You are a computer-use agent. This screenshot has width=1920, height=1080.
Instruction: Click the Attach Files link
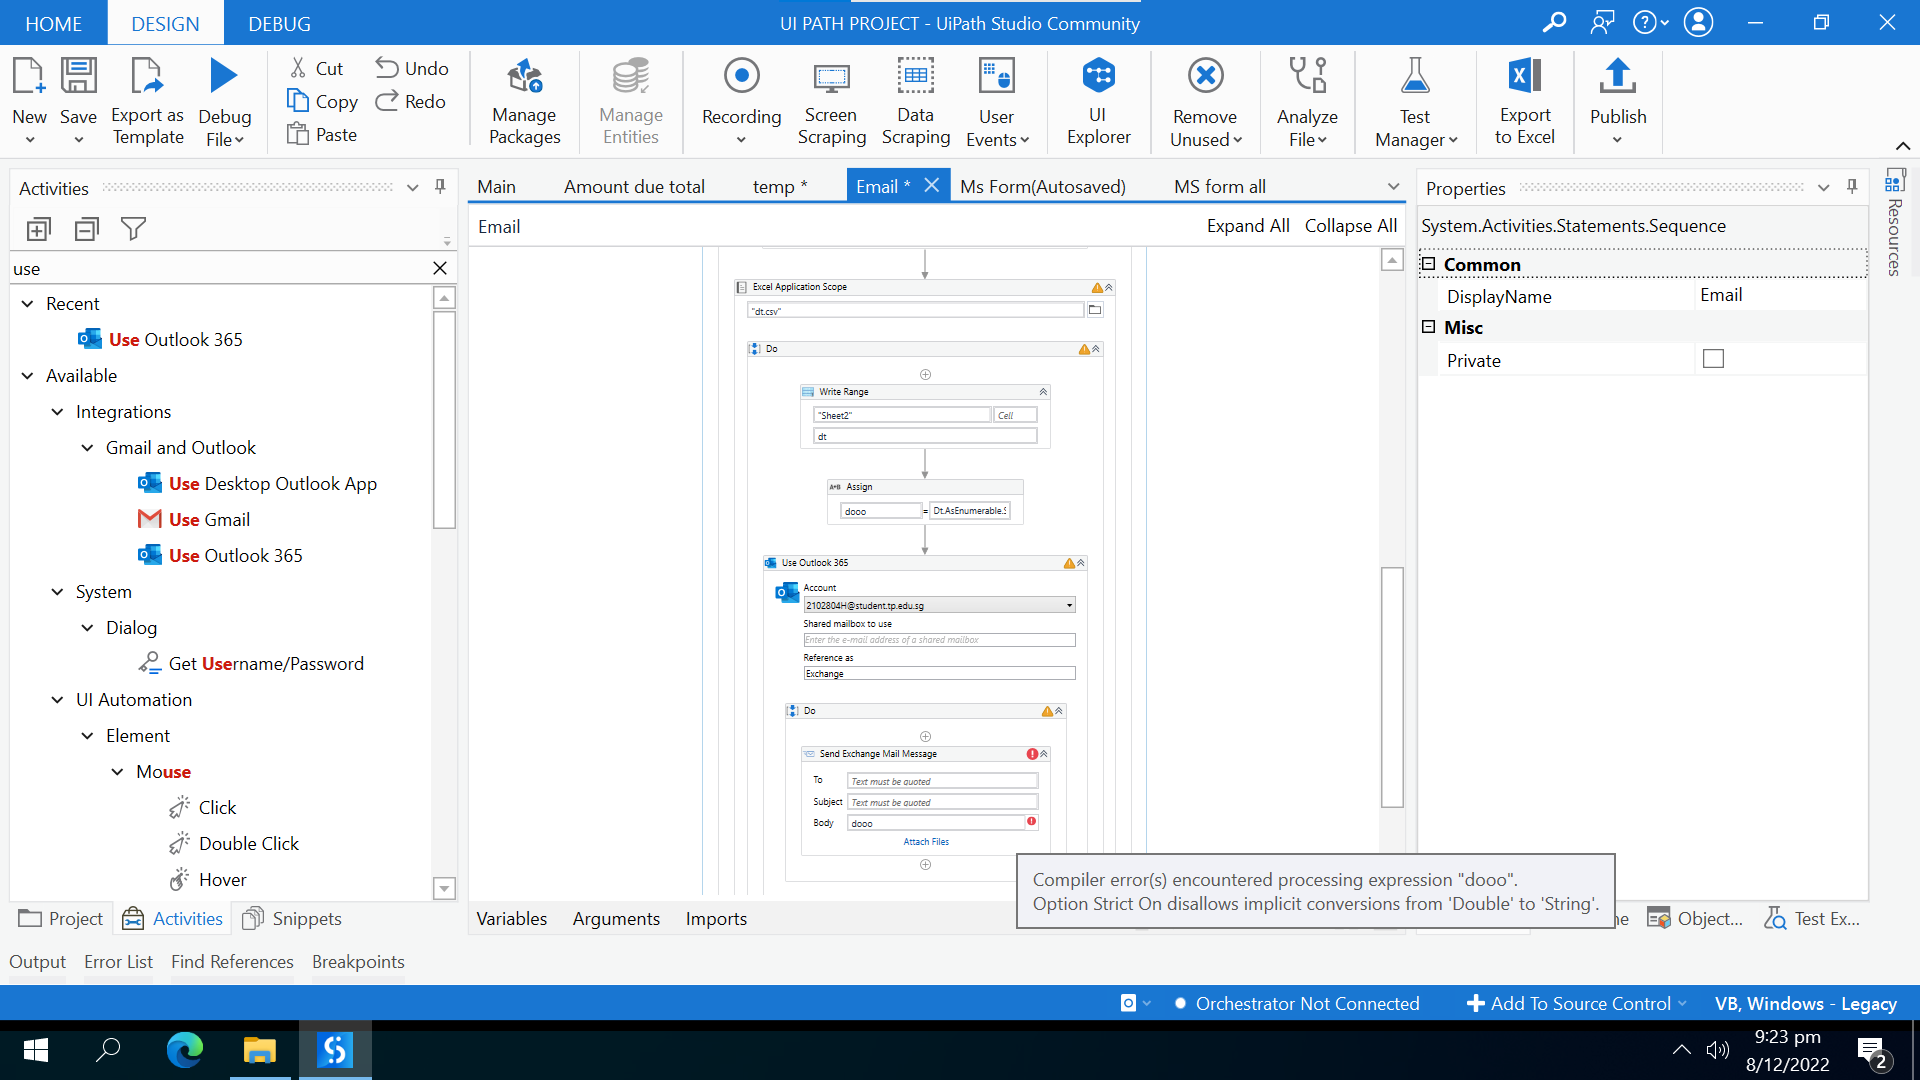point(926,842)
